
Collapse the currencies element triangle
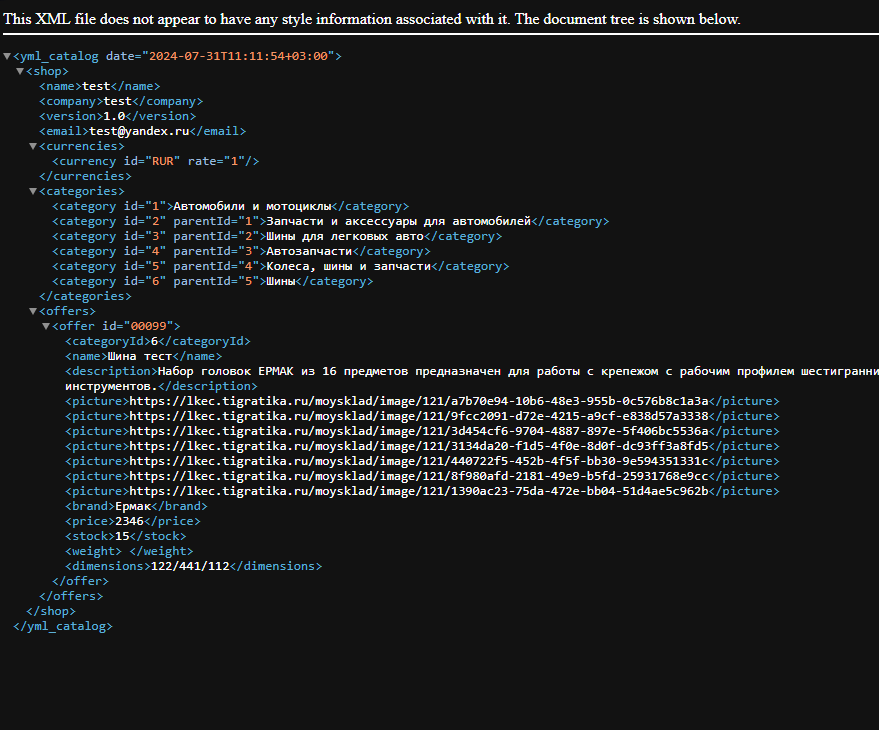[33, 146]
